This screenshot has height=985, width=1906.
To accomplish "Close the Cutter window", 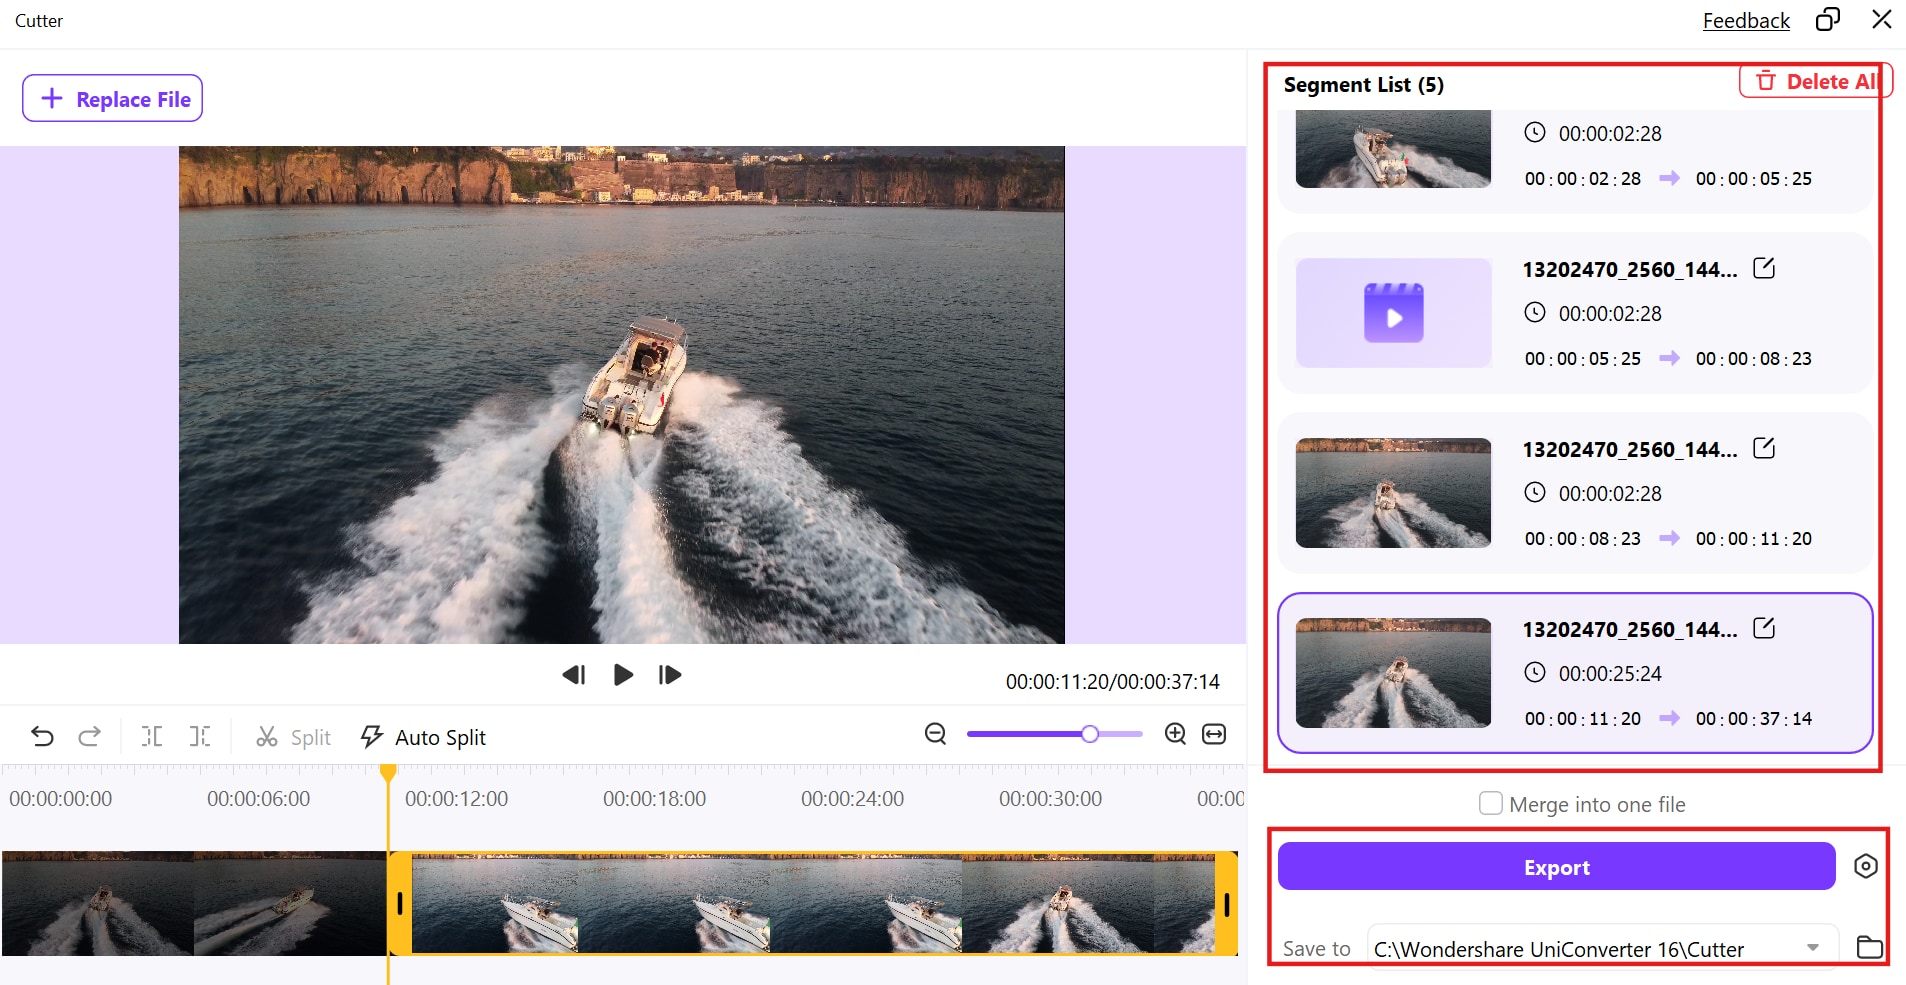I will 1881,19.
